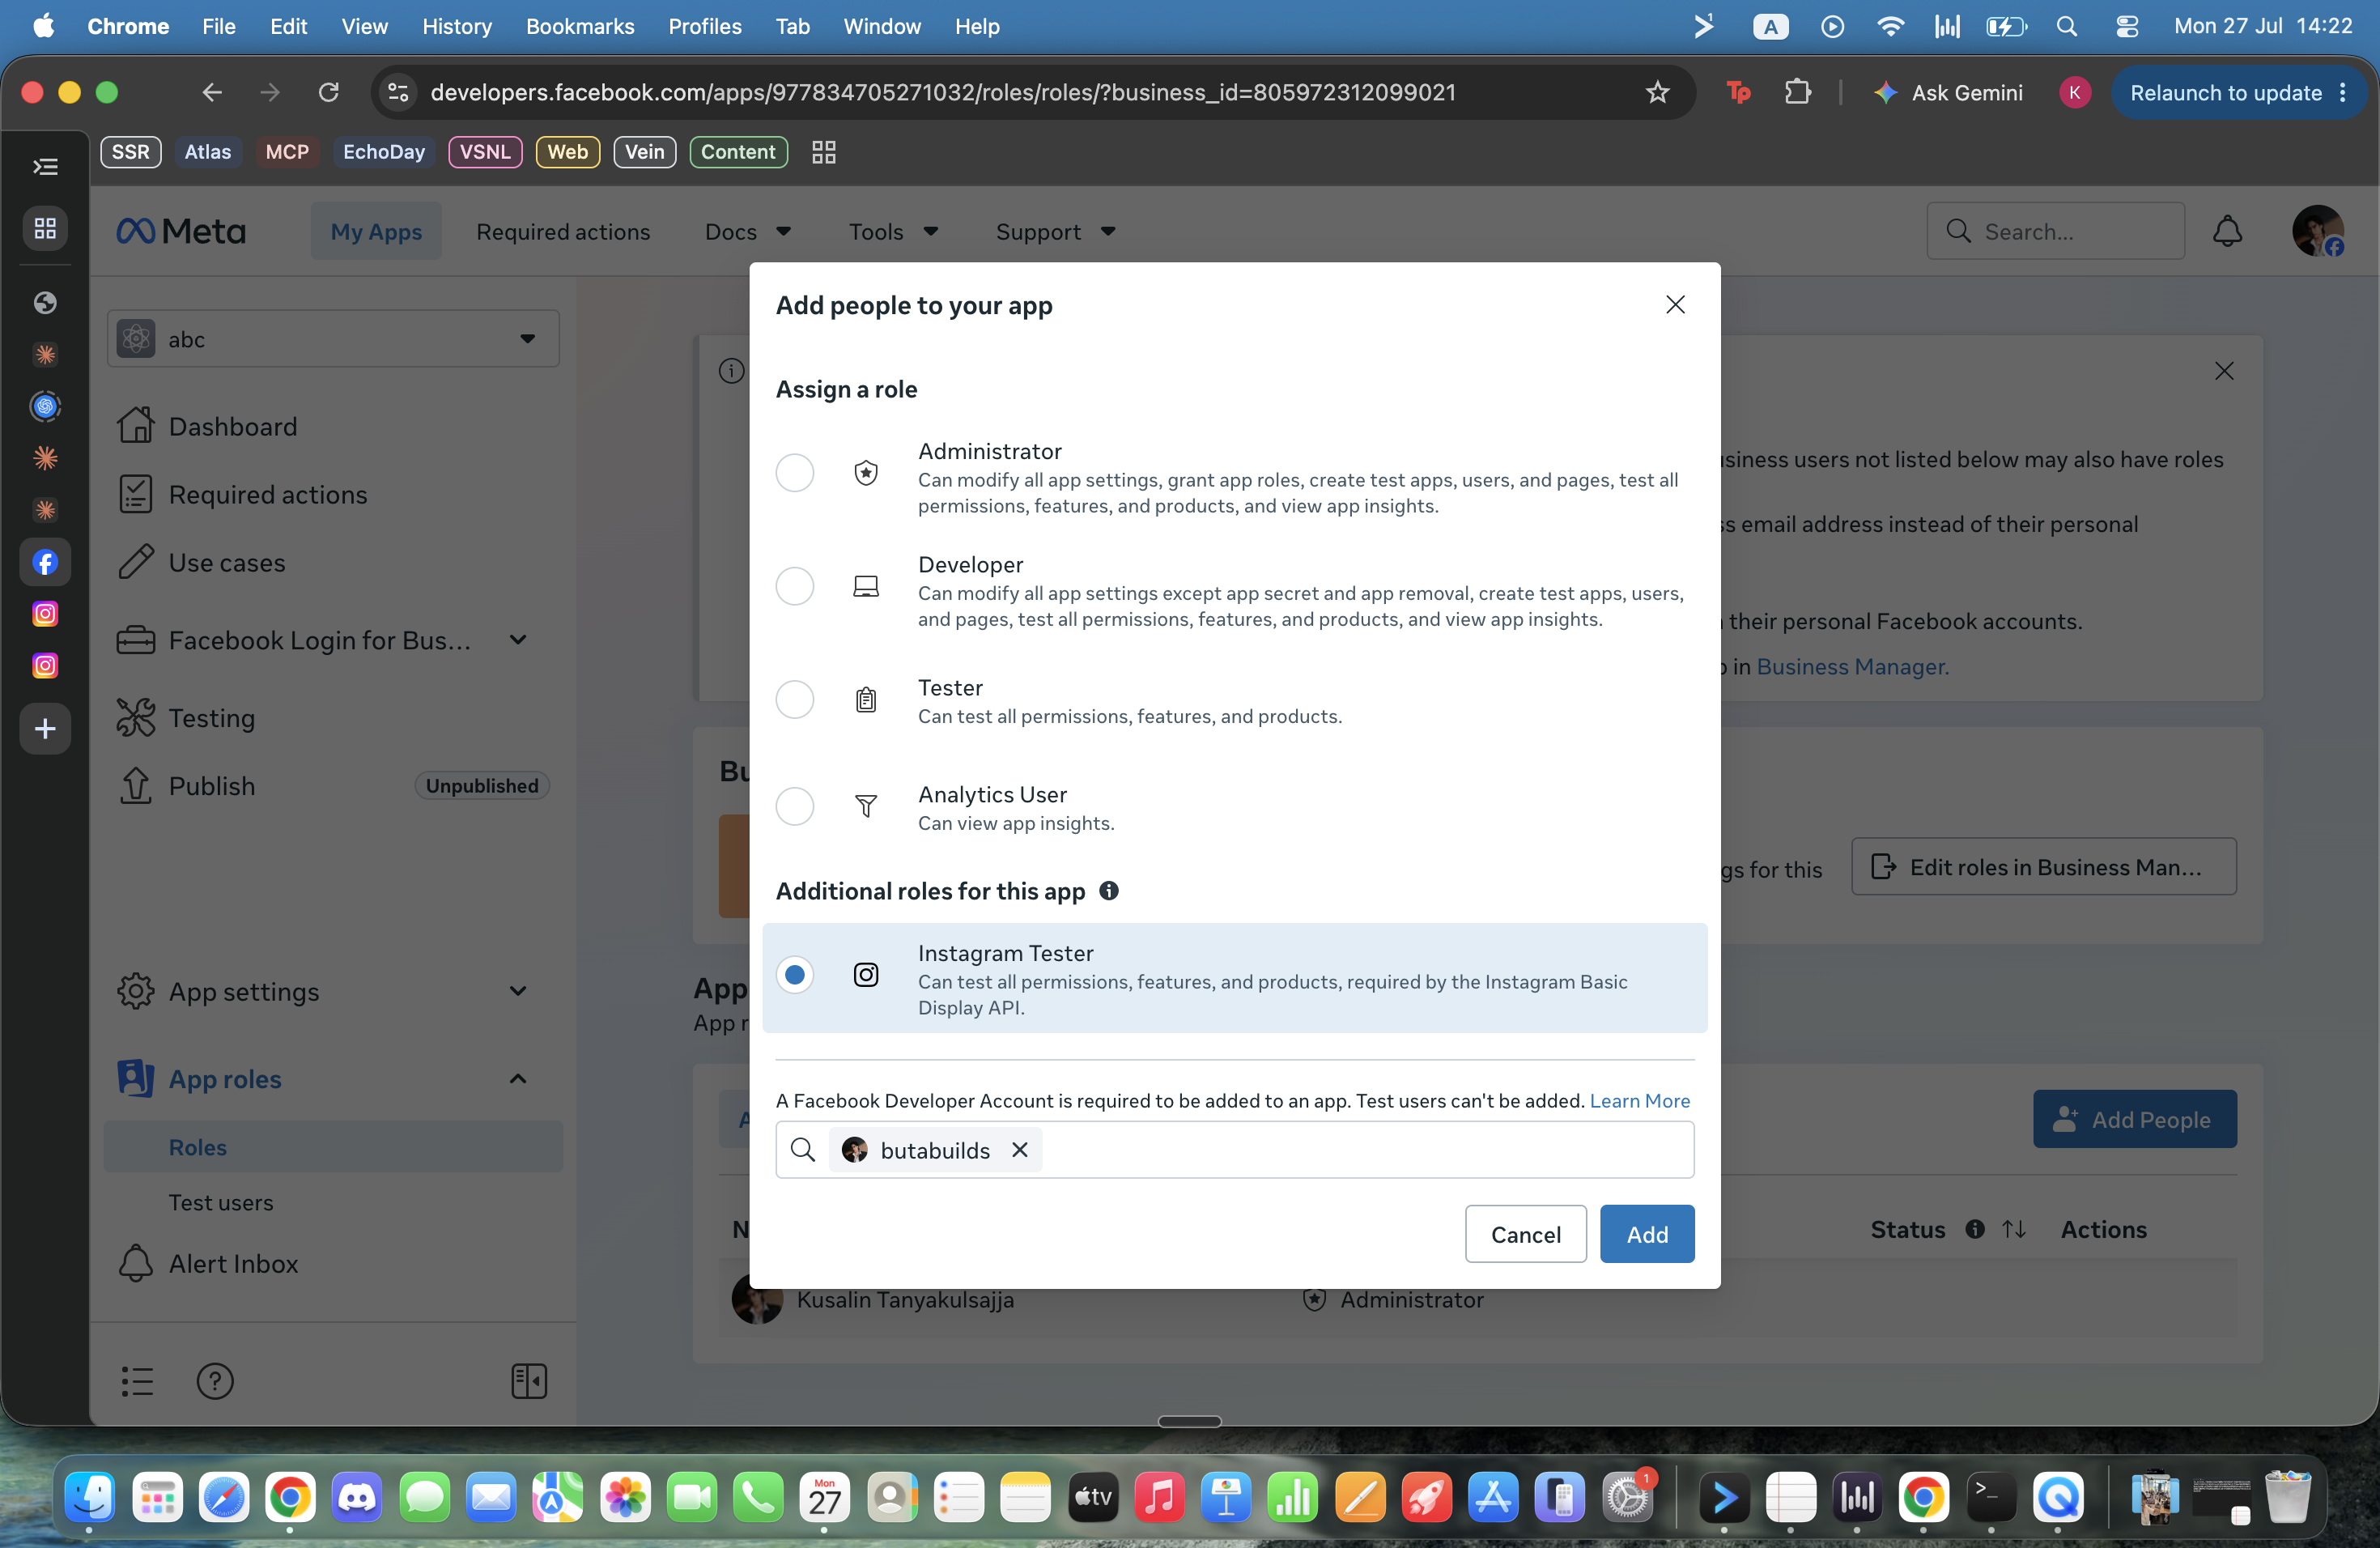Screen dimensions: 2380x1548
Task: Reload the page
Action: point(328,93)
